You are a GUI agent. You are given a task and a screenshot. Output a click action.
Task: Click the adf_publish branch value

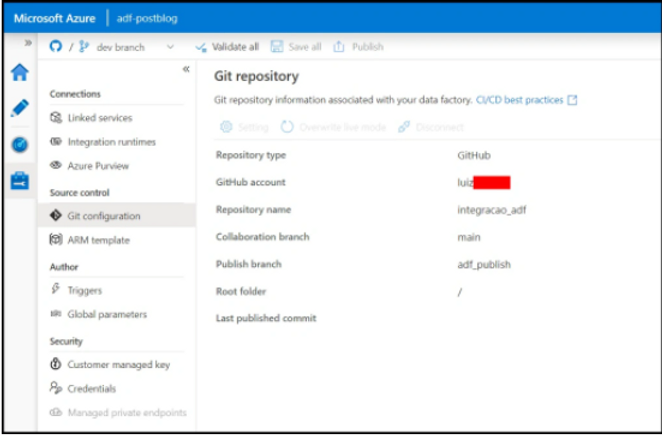pos(484,265)
